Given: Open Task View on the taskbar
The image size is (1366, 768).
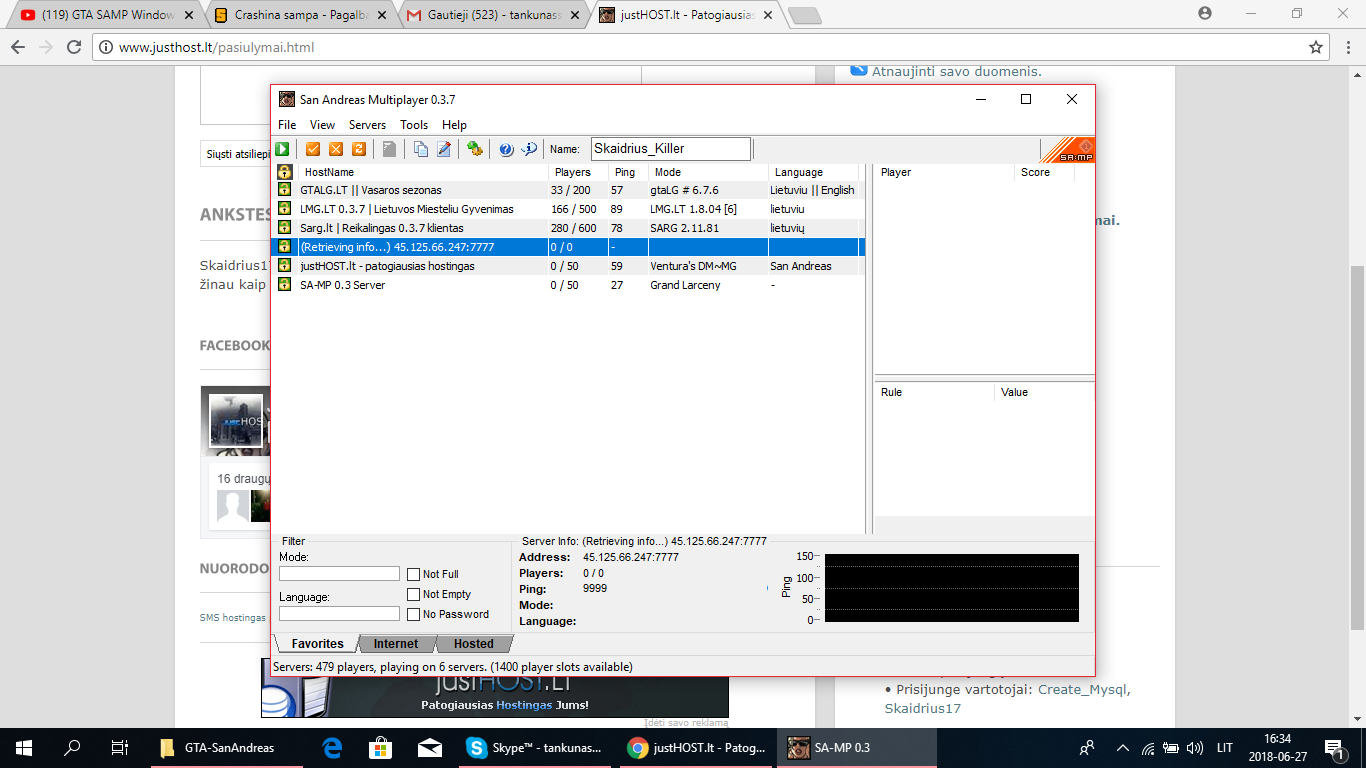Looking at the screenshot, I should click(119, 747).
